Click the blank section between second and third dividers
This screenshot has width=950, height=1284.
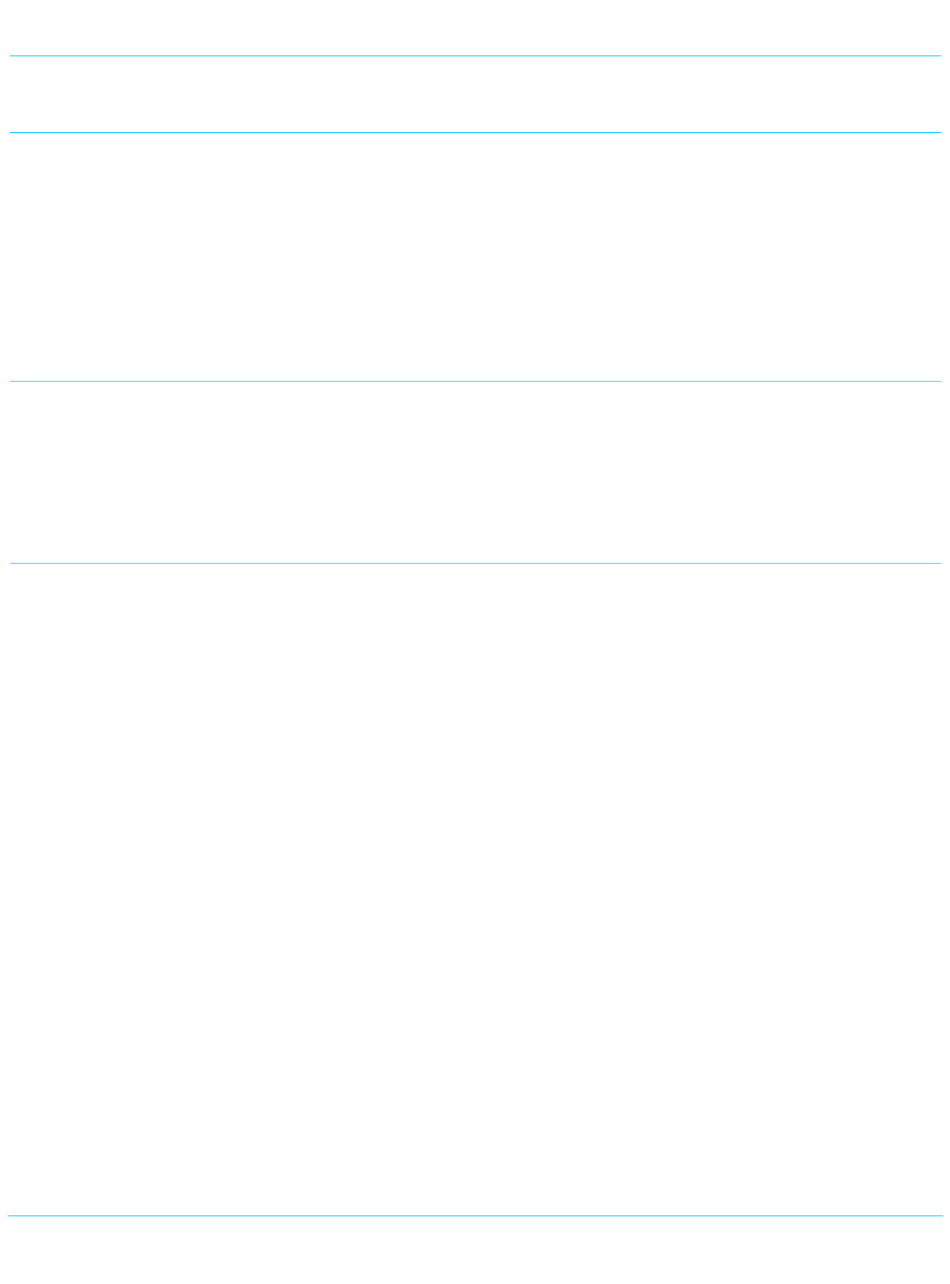pos(475,256)
